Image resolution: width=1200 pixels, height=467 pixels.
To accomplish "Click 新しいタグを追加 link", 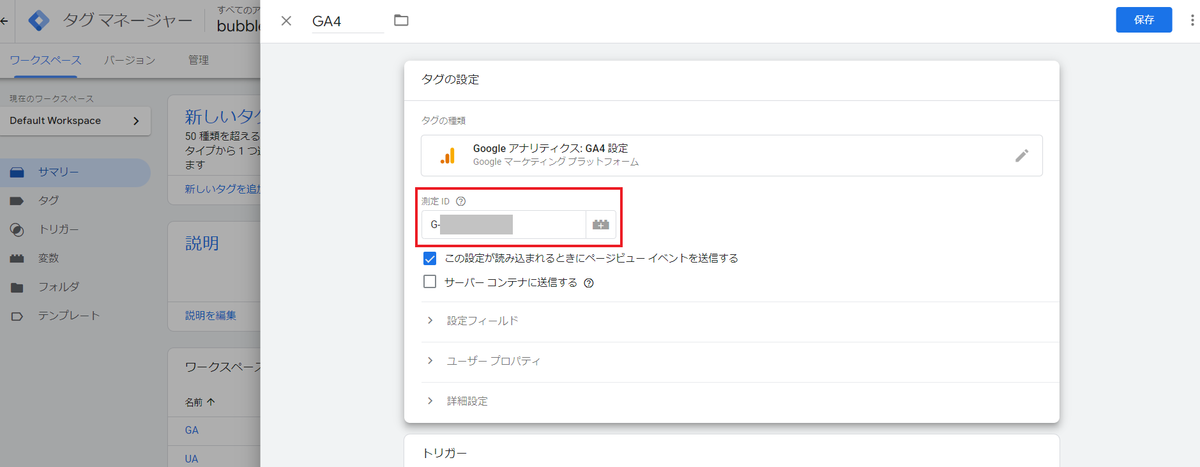I will coord(222,188).
